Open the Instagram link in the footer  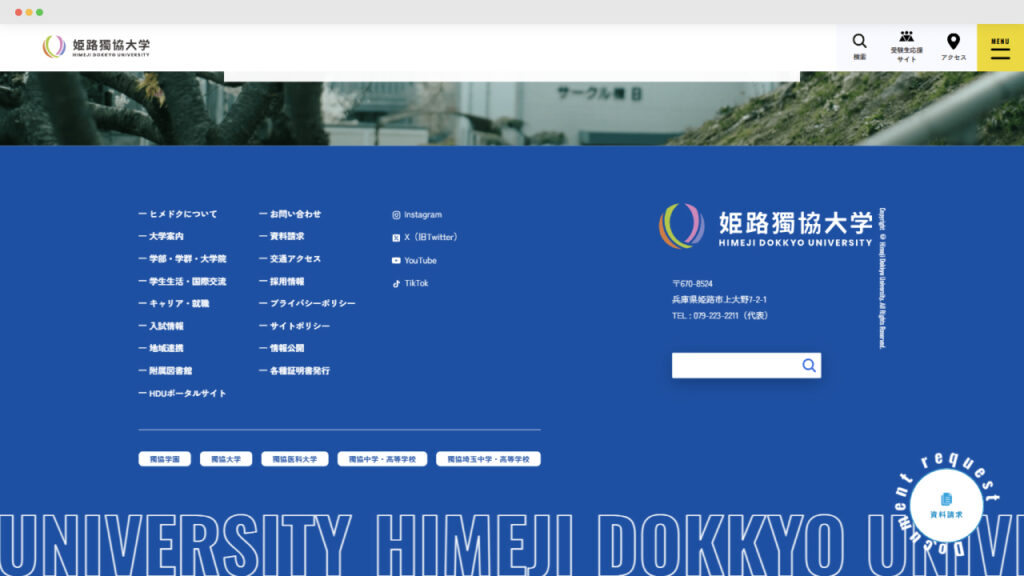click(x=417, y=215)
